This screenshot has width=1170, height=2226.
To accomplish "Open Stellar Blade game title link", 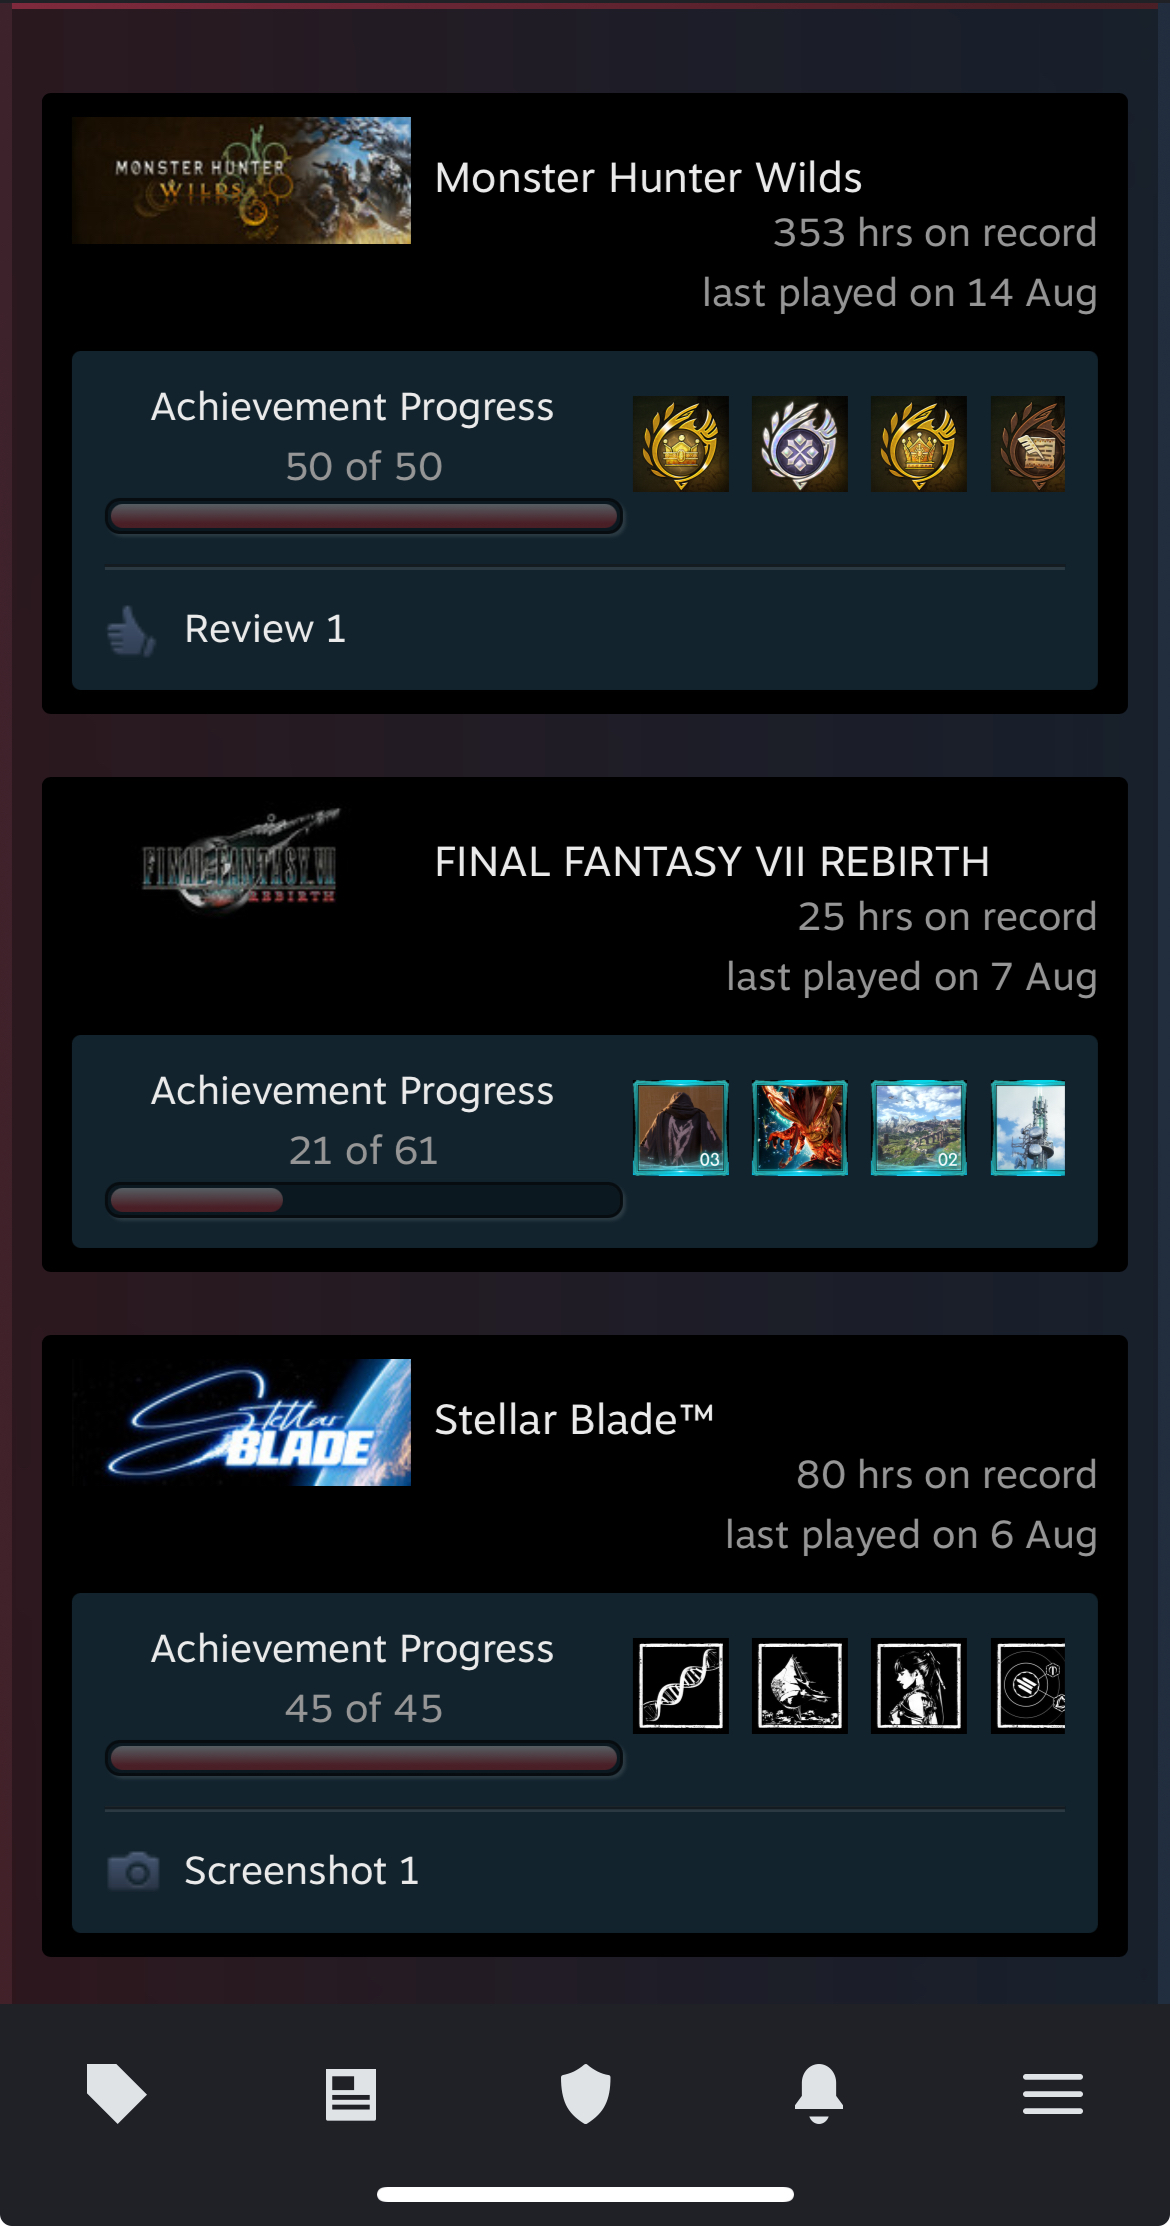I will tap(574, 1420).
